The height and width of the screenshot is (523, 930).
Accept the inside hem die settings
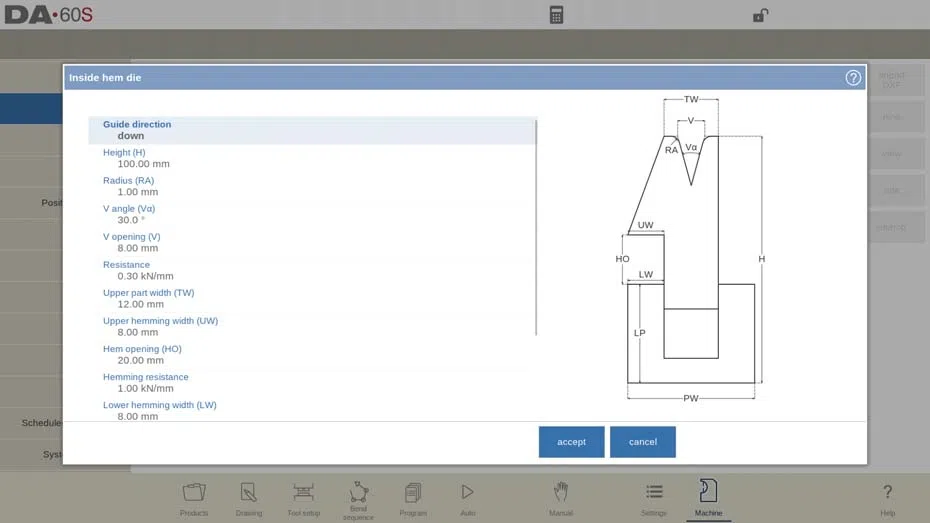pyautogui.click(x=571, y=442)
